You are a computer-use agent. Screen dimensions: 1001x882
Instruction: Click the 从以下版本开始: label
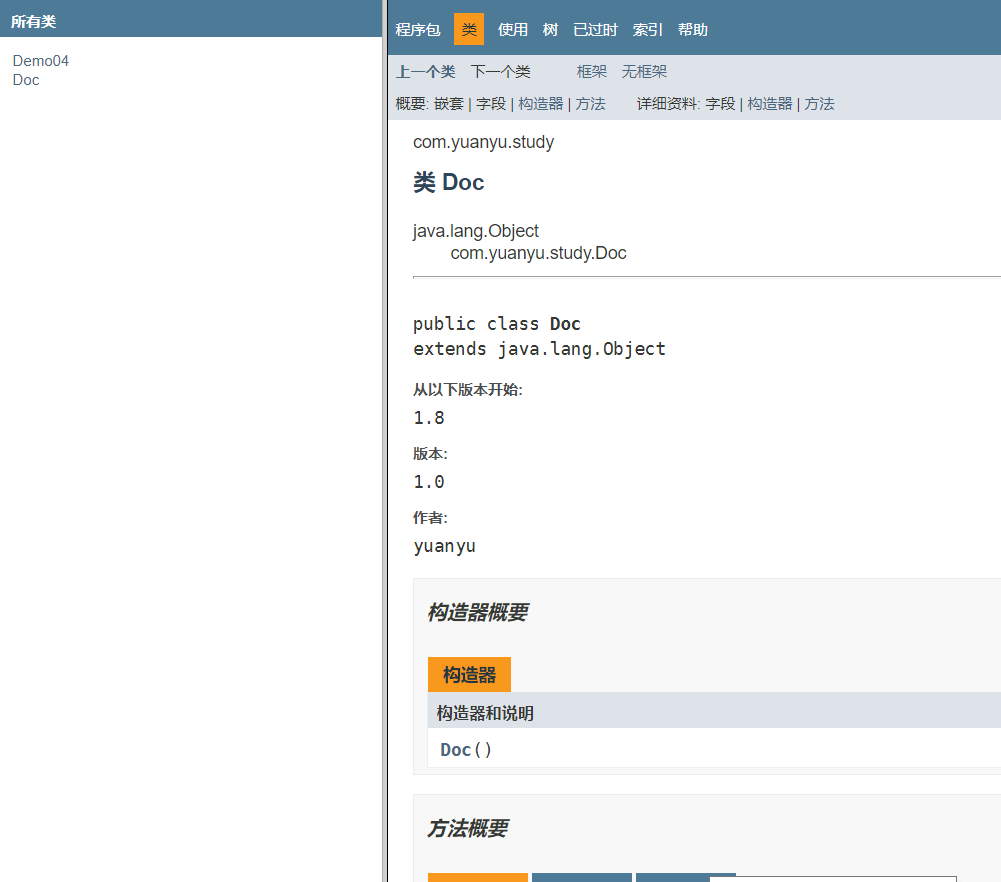[x=467, y=389]
